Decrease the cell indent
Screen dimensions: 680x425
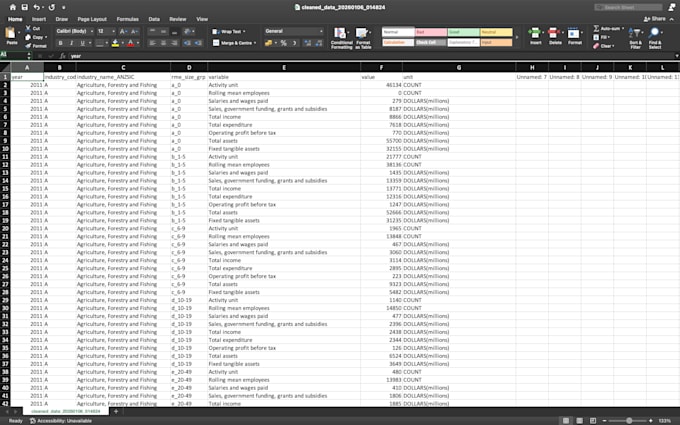tap(187, 43)
